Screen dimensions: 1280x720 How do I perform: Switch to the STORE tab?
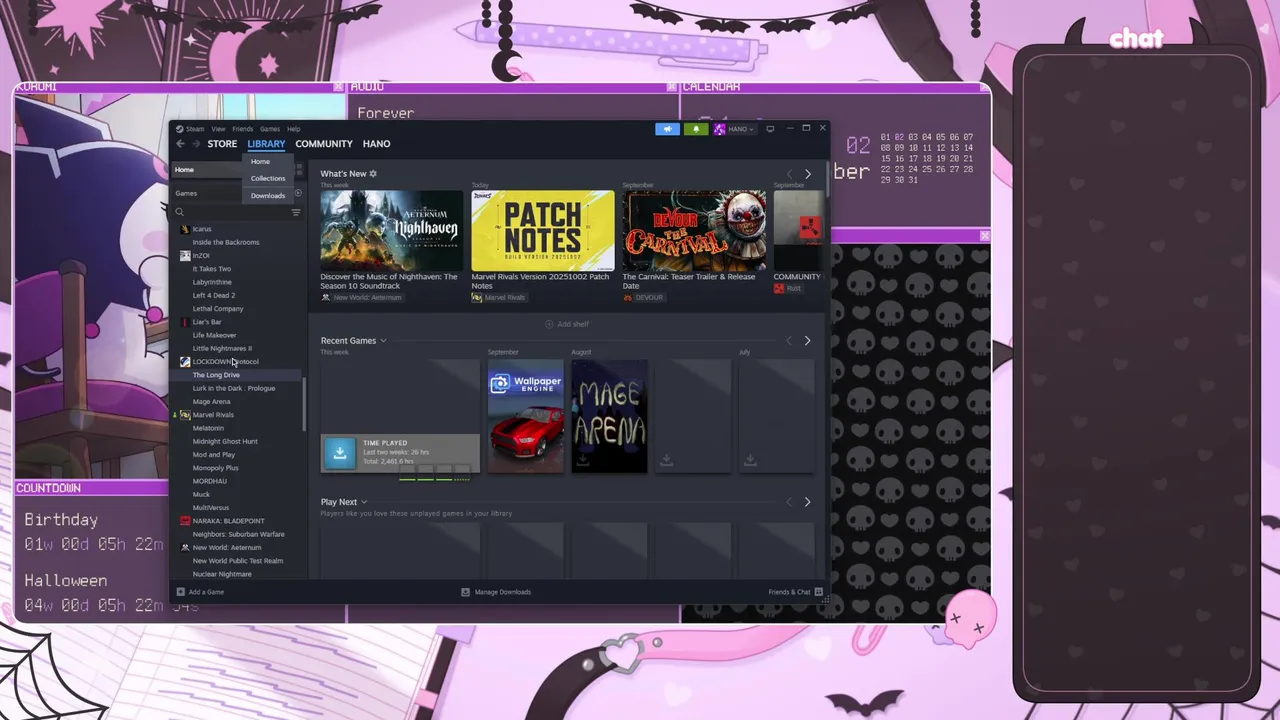pyautogui.click(x=222, y=144)
